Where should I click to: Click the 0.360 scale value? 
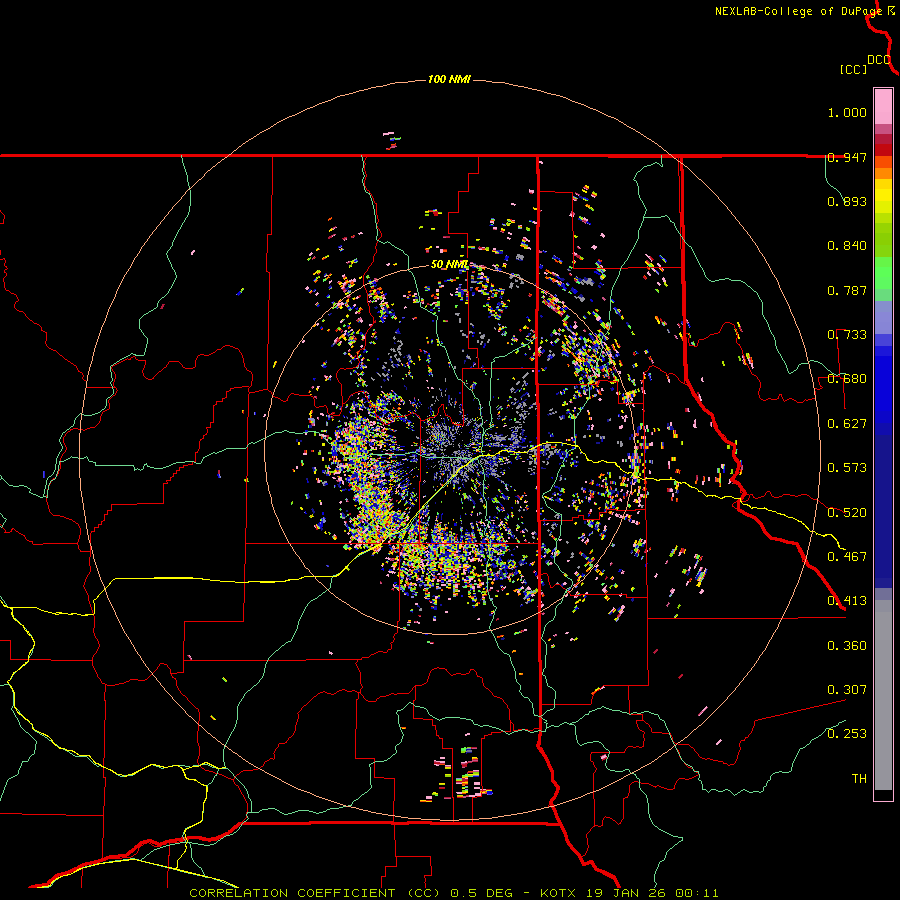(x=847, y=646)
